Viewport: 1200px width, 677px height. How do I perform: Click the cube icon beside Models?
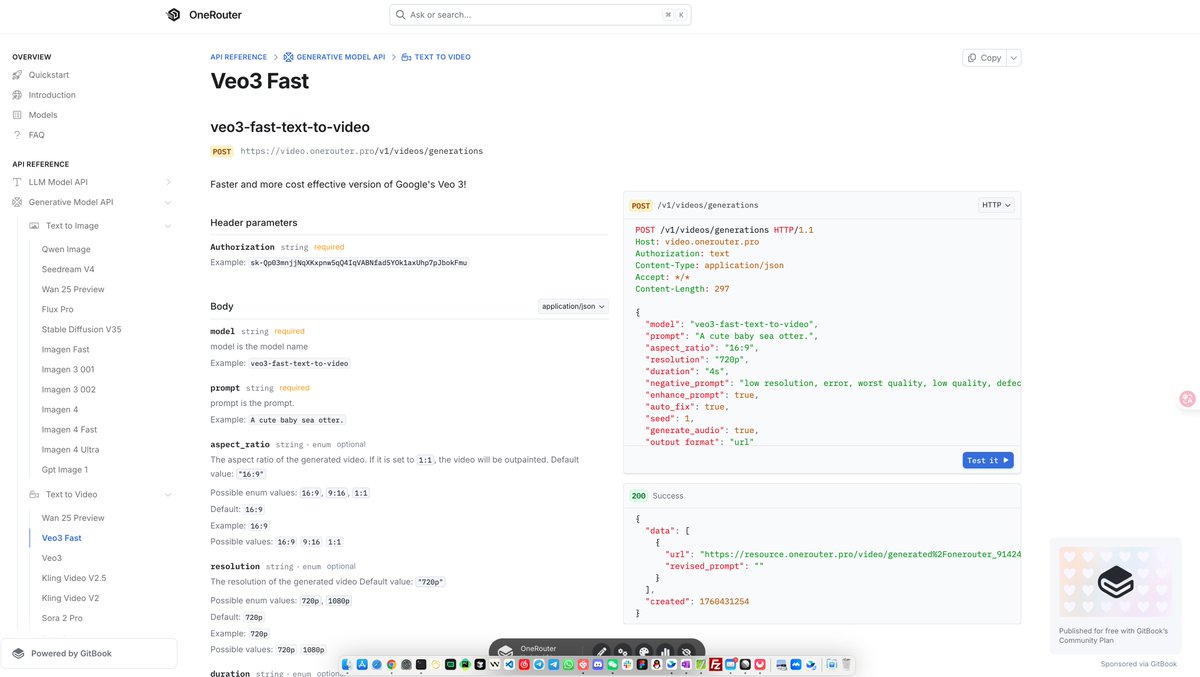point(17,115)
